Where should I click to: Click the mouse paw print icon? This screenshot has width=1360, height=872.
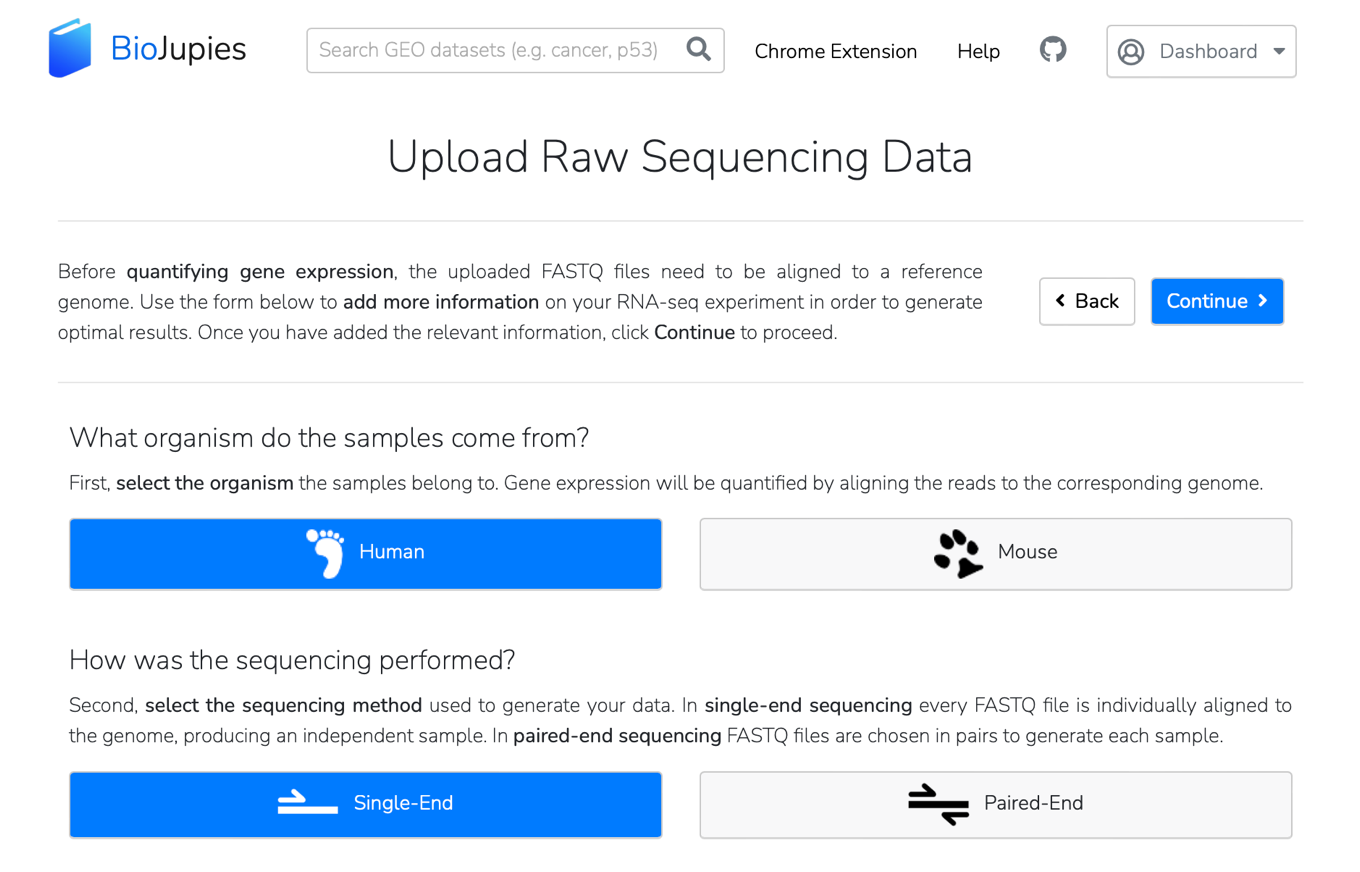point(957,553)
